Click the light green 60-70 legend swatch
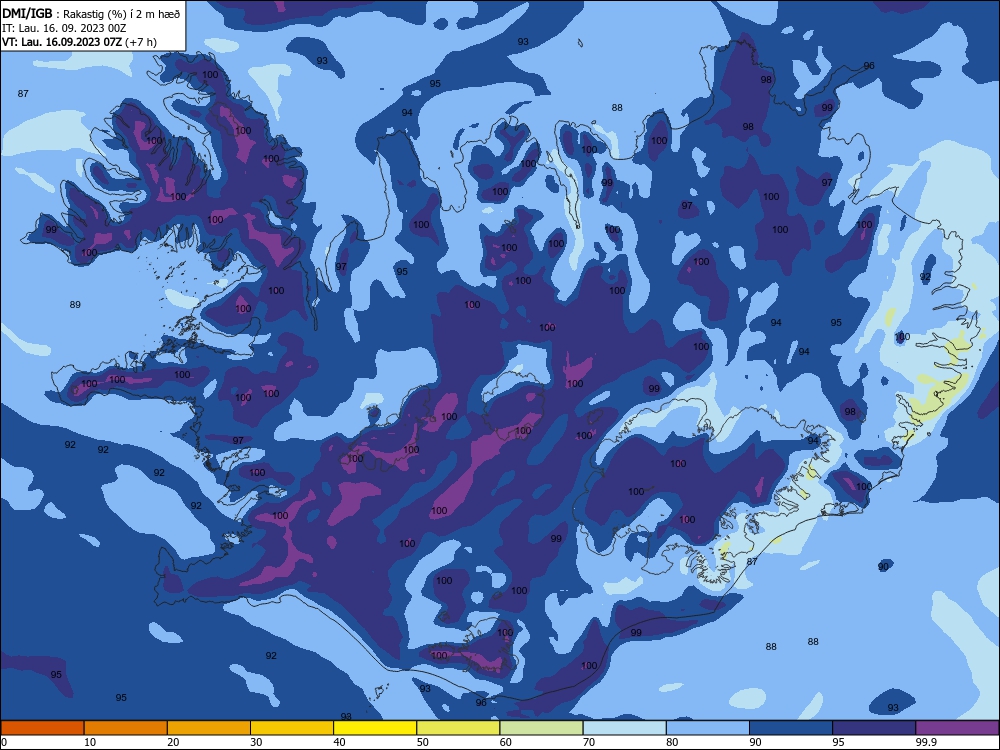Image resolution: width=1000 pixels, height=750 pixels. tap(541, 728)
